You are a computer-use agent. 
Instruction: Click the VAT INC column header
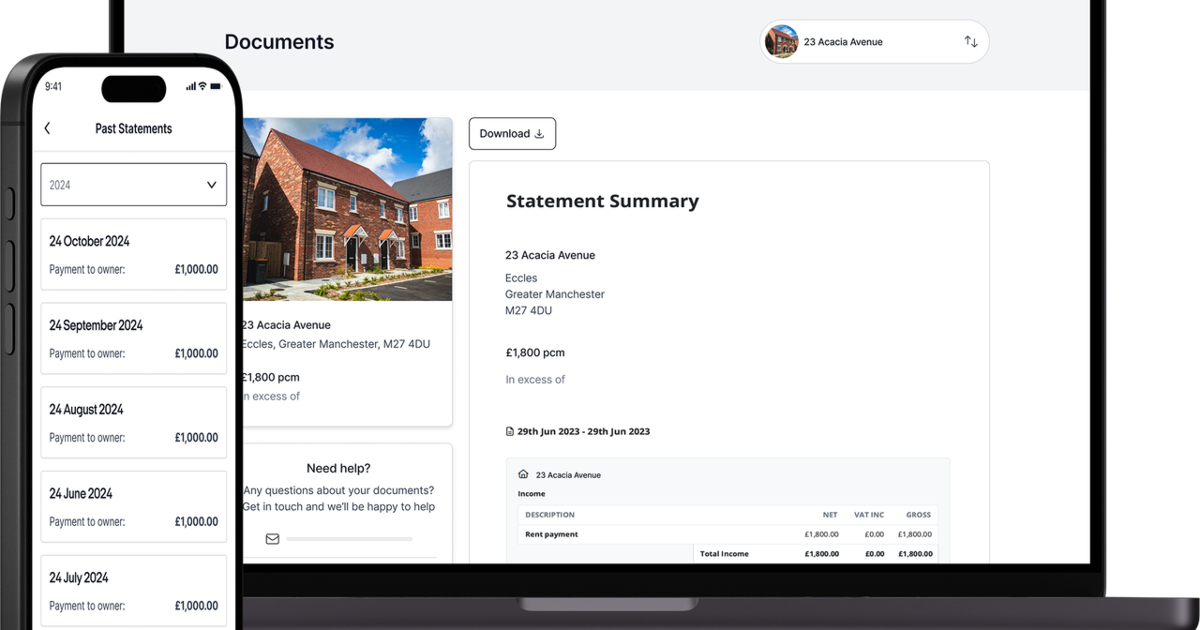(x=869, y=515)
